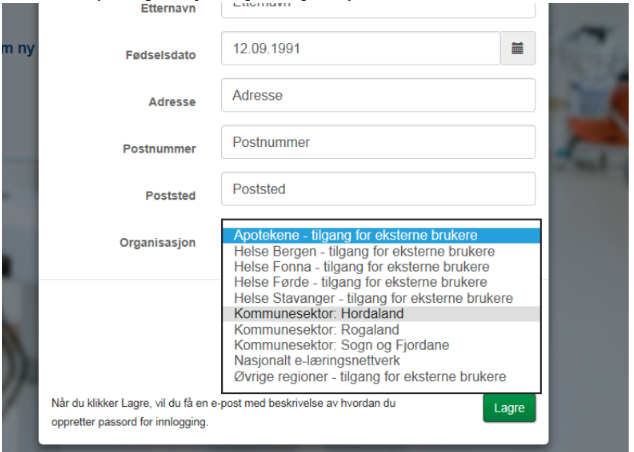Click the Poststed label text

pyautogui.click(x=171, y=196)
